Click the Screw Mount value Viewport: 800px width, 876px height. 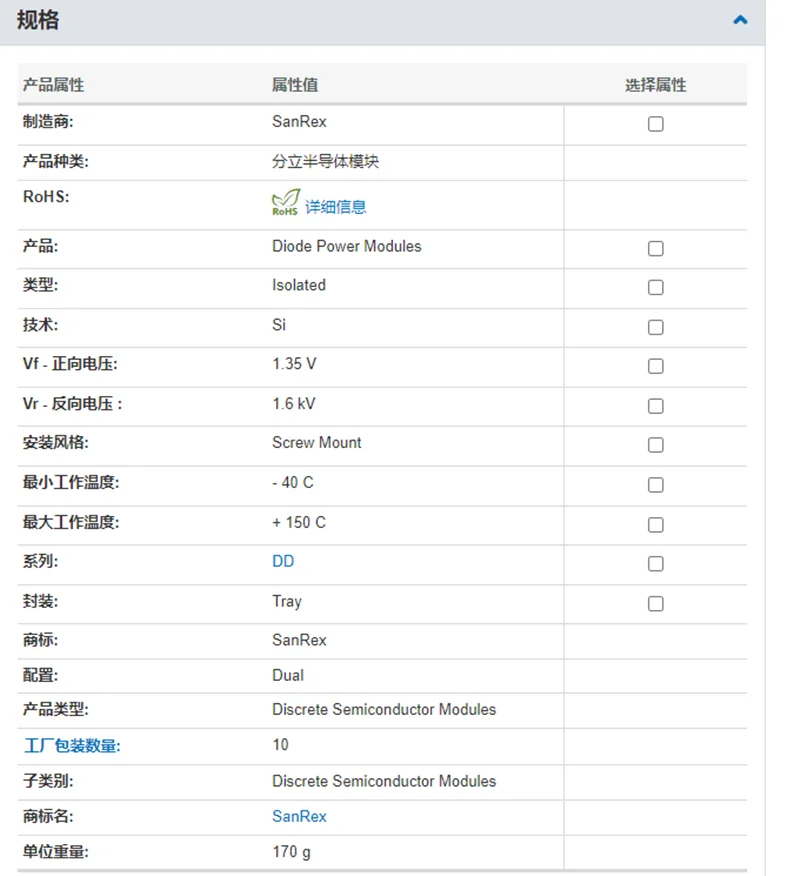coord(316,443)
